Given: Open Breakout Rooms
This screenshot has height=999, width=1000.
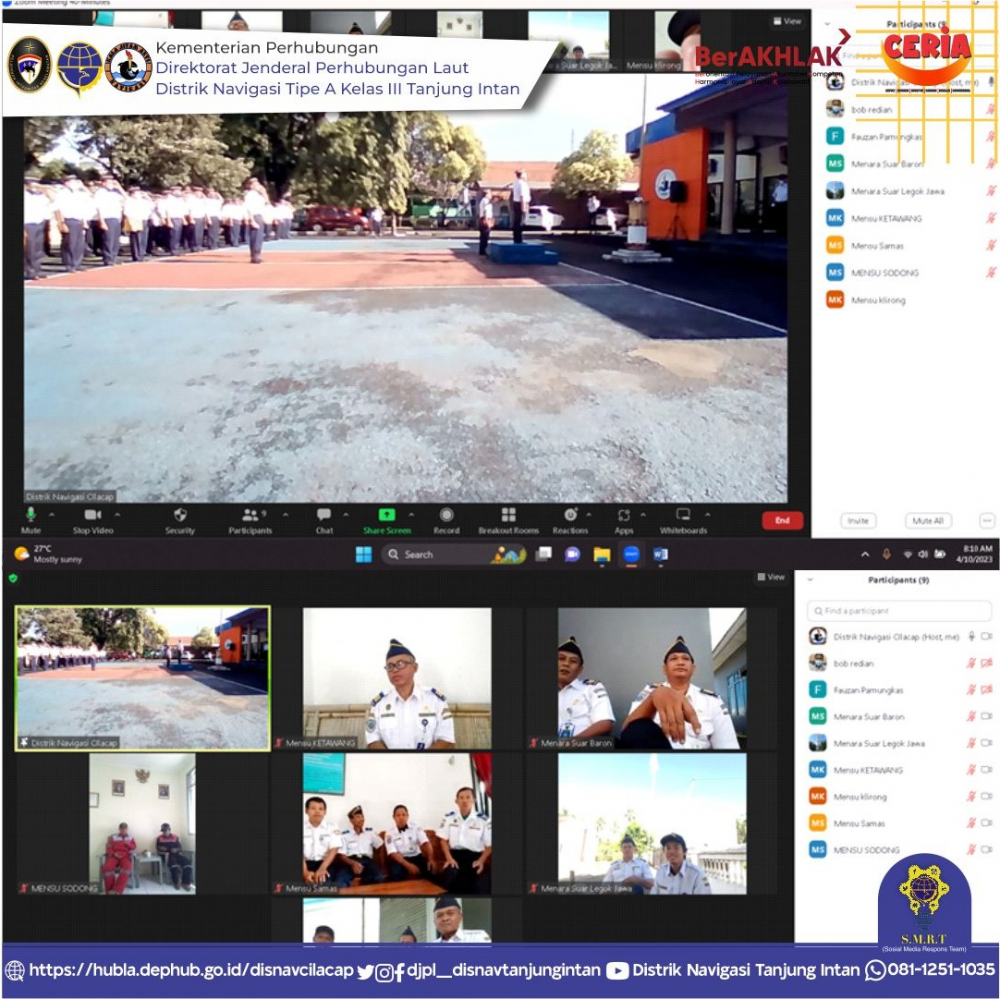Looking at the screenshot, I should coord(508,520).
